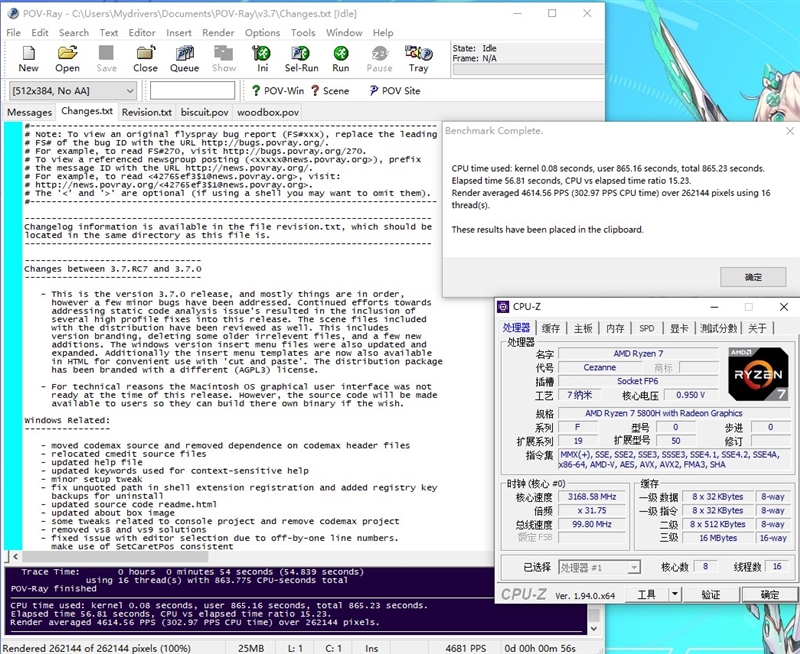Open the Search menu
Screen dimensions: 800x654
(73, 33)
